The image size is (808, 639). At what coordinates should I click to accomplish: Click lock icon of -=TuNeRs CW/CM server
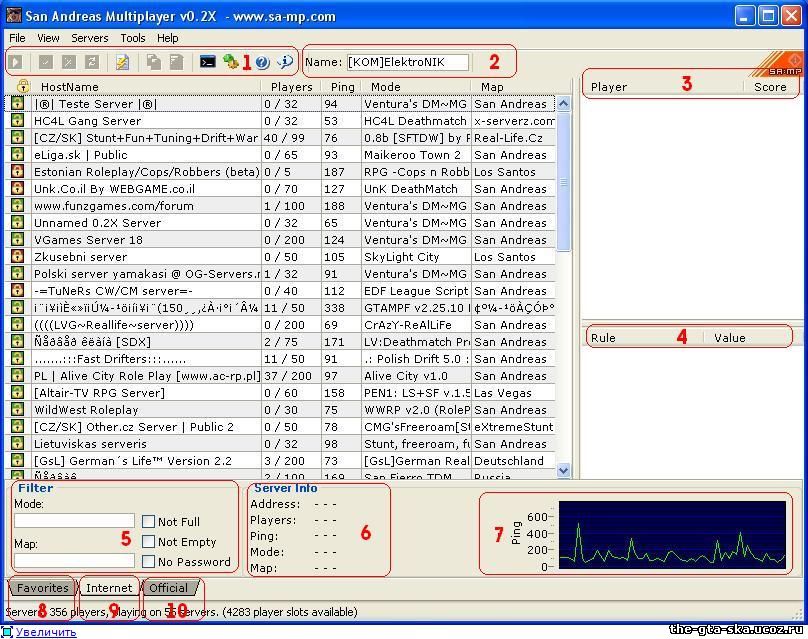click(18, 291)
